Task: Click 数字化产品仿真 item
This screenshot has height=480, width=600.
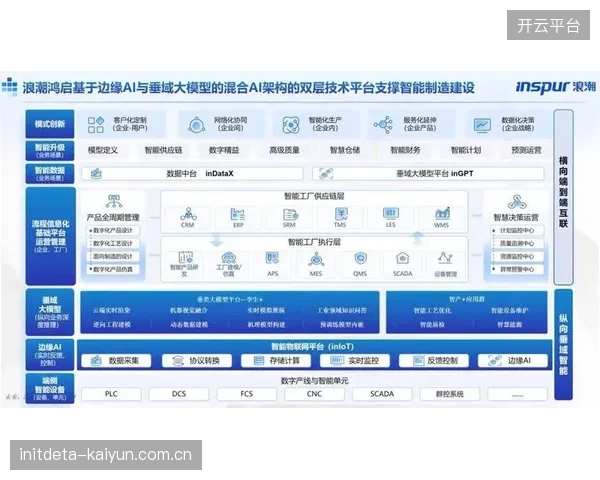Action: [113, 269]
